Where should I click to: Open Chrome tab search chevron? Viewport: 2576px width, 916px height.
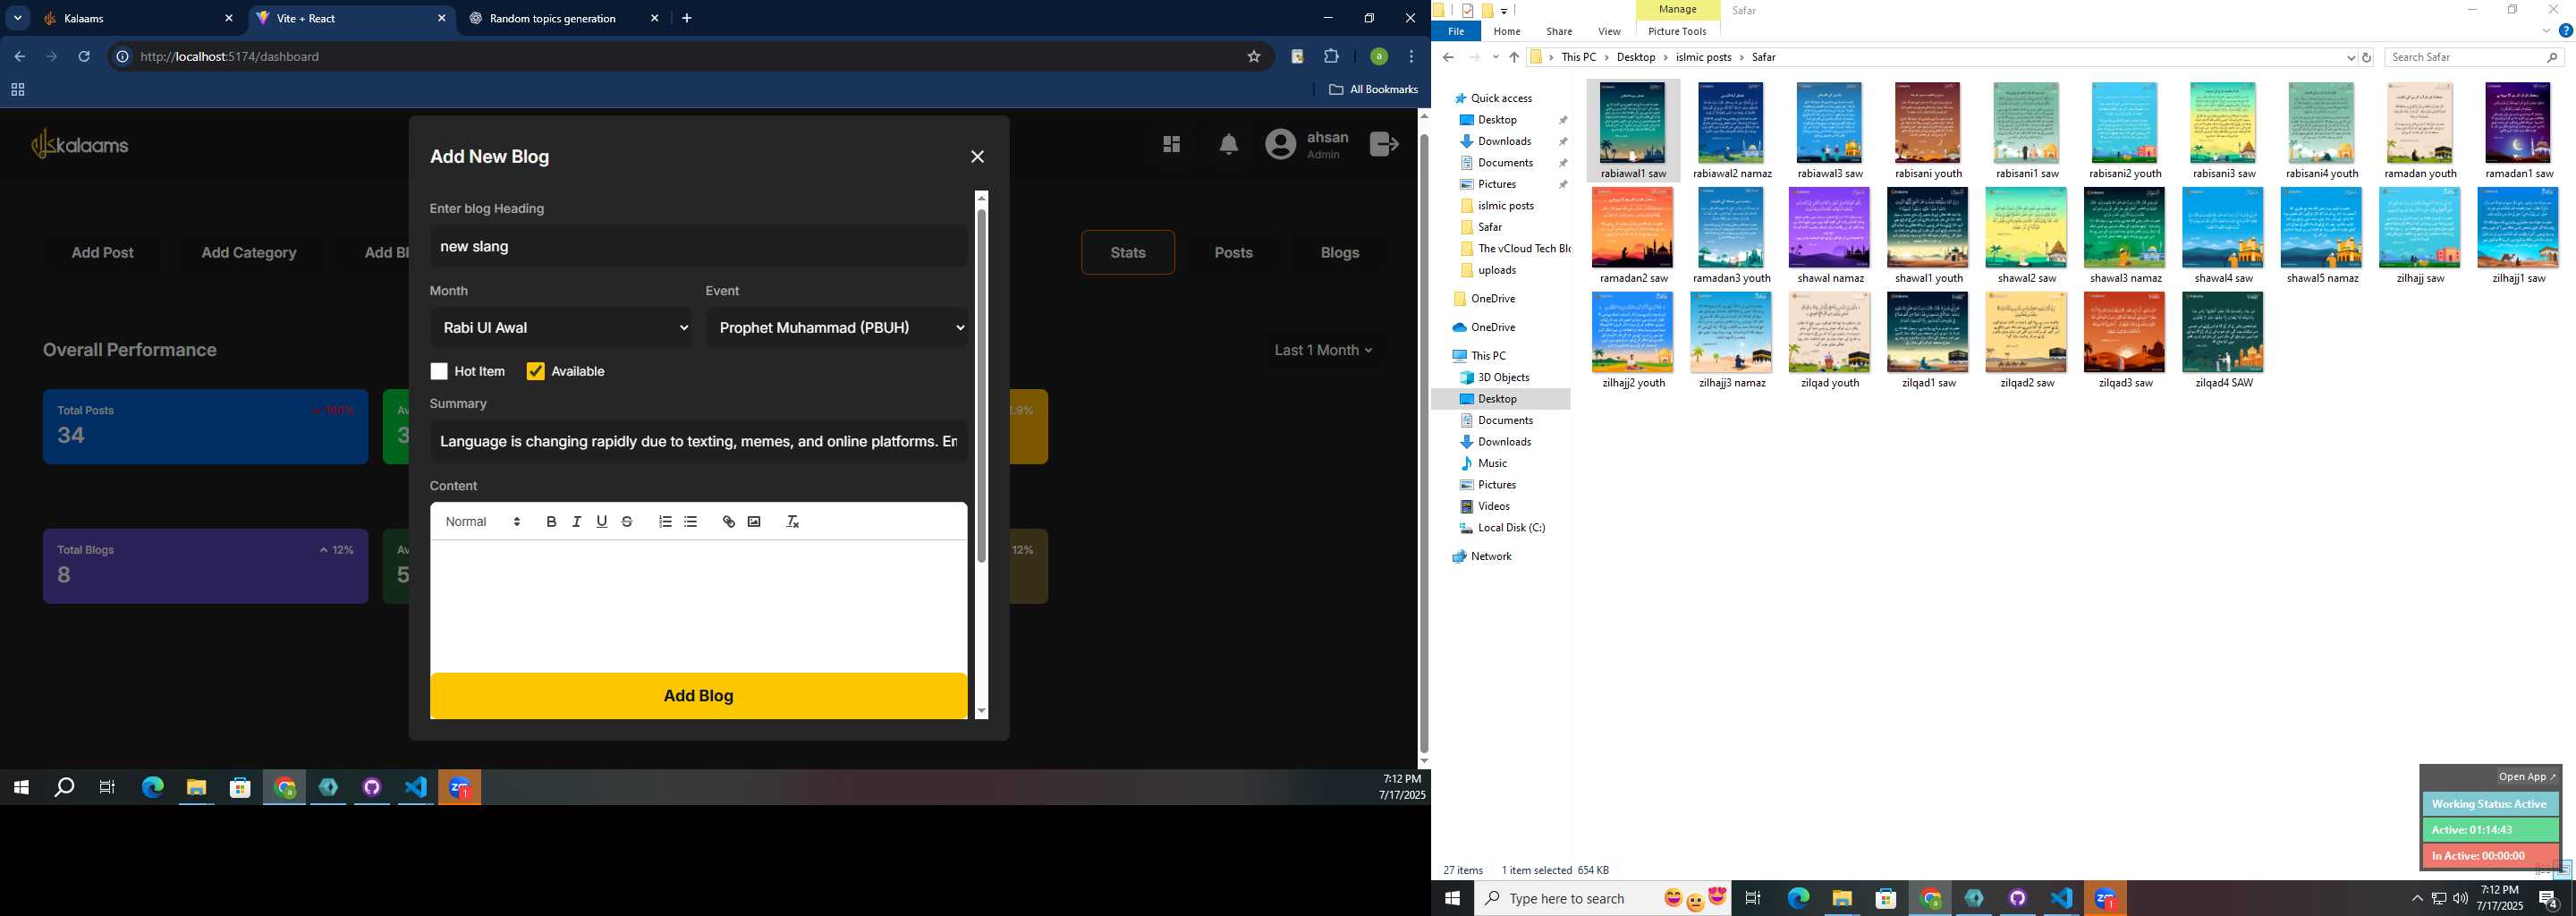click(x=17, y=18)
